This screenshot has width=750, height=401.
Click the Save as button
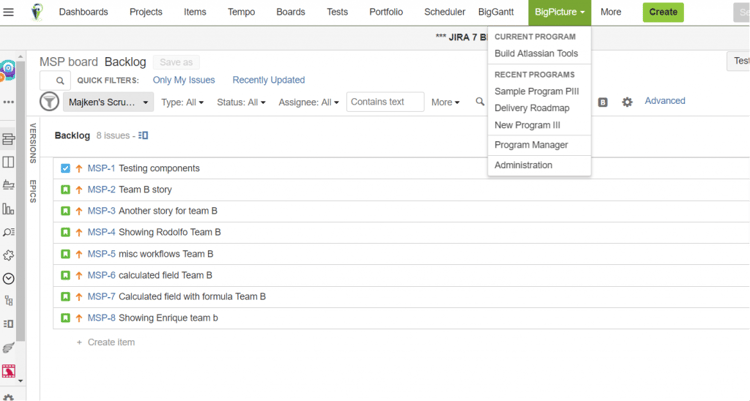176,62
